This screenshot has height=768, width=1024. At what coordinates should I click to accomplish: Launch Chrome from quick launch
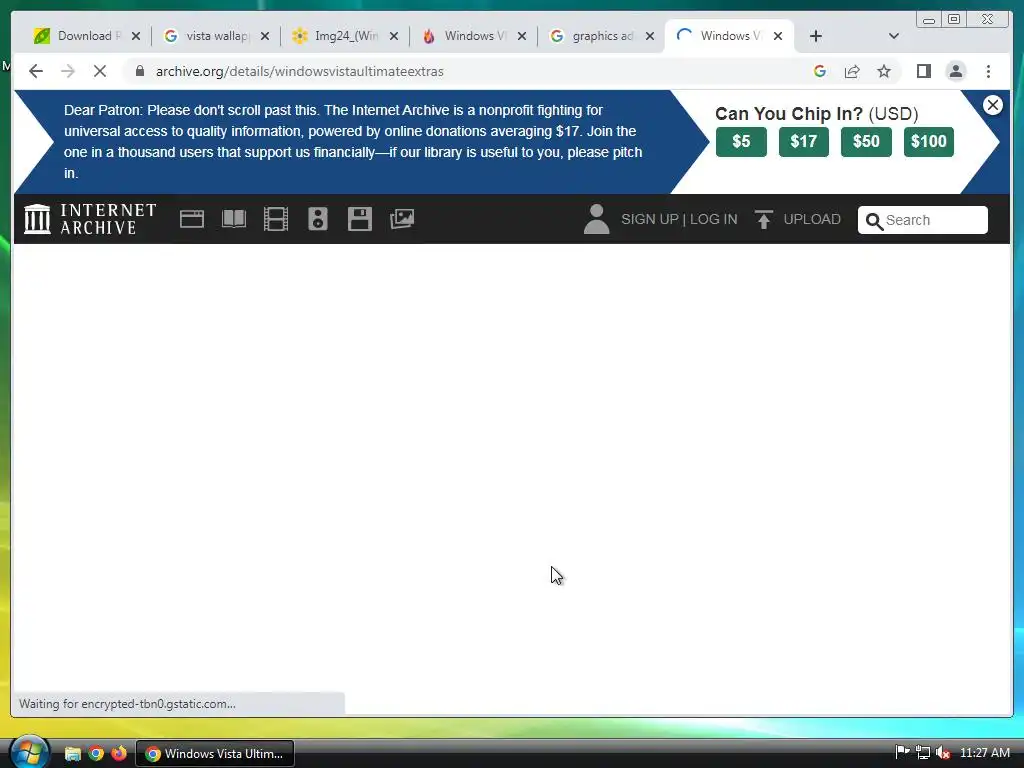[96, 754]
